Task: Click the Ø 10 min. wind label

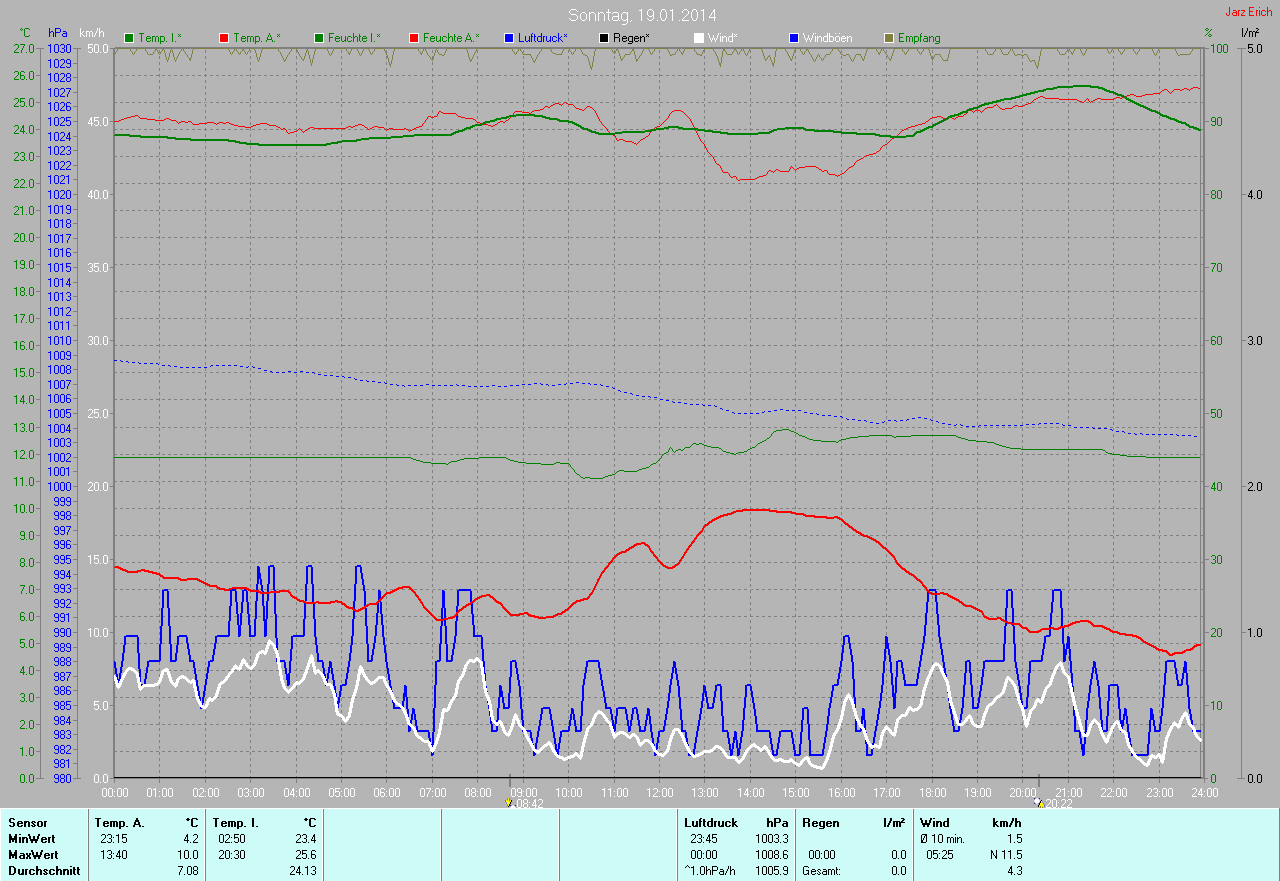Action: [942, 839]
